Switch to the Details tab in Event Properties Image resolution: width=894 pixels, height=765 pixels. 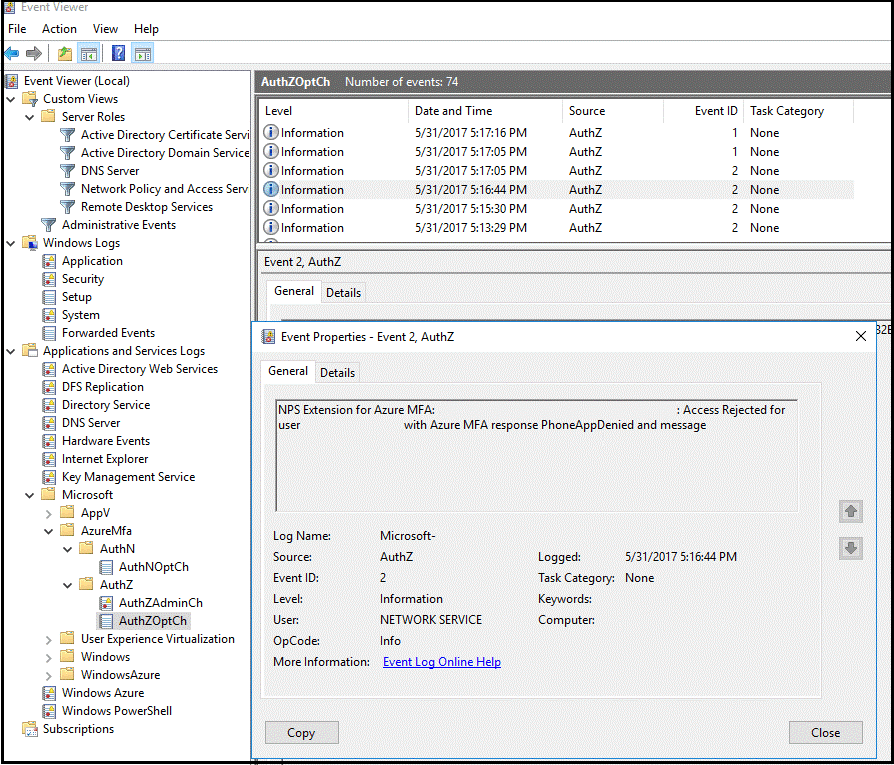click(337, 371)
